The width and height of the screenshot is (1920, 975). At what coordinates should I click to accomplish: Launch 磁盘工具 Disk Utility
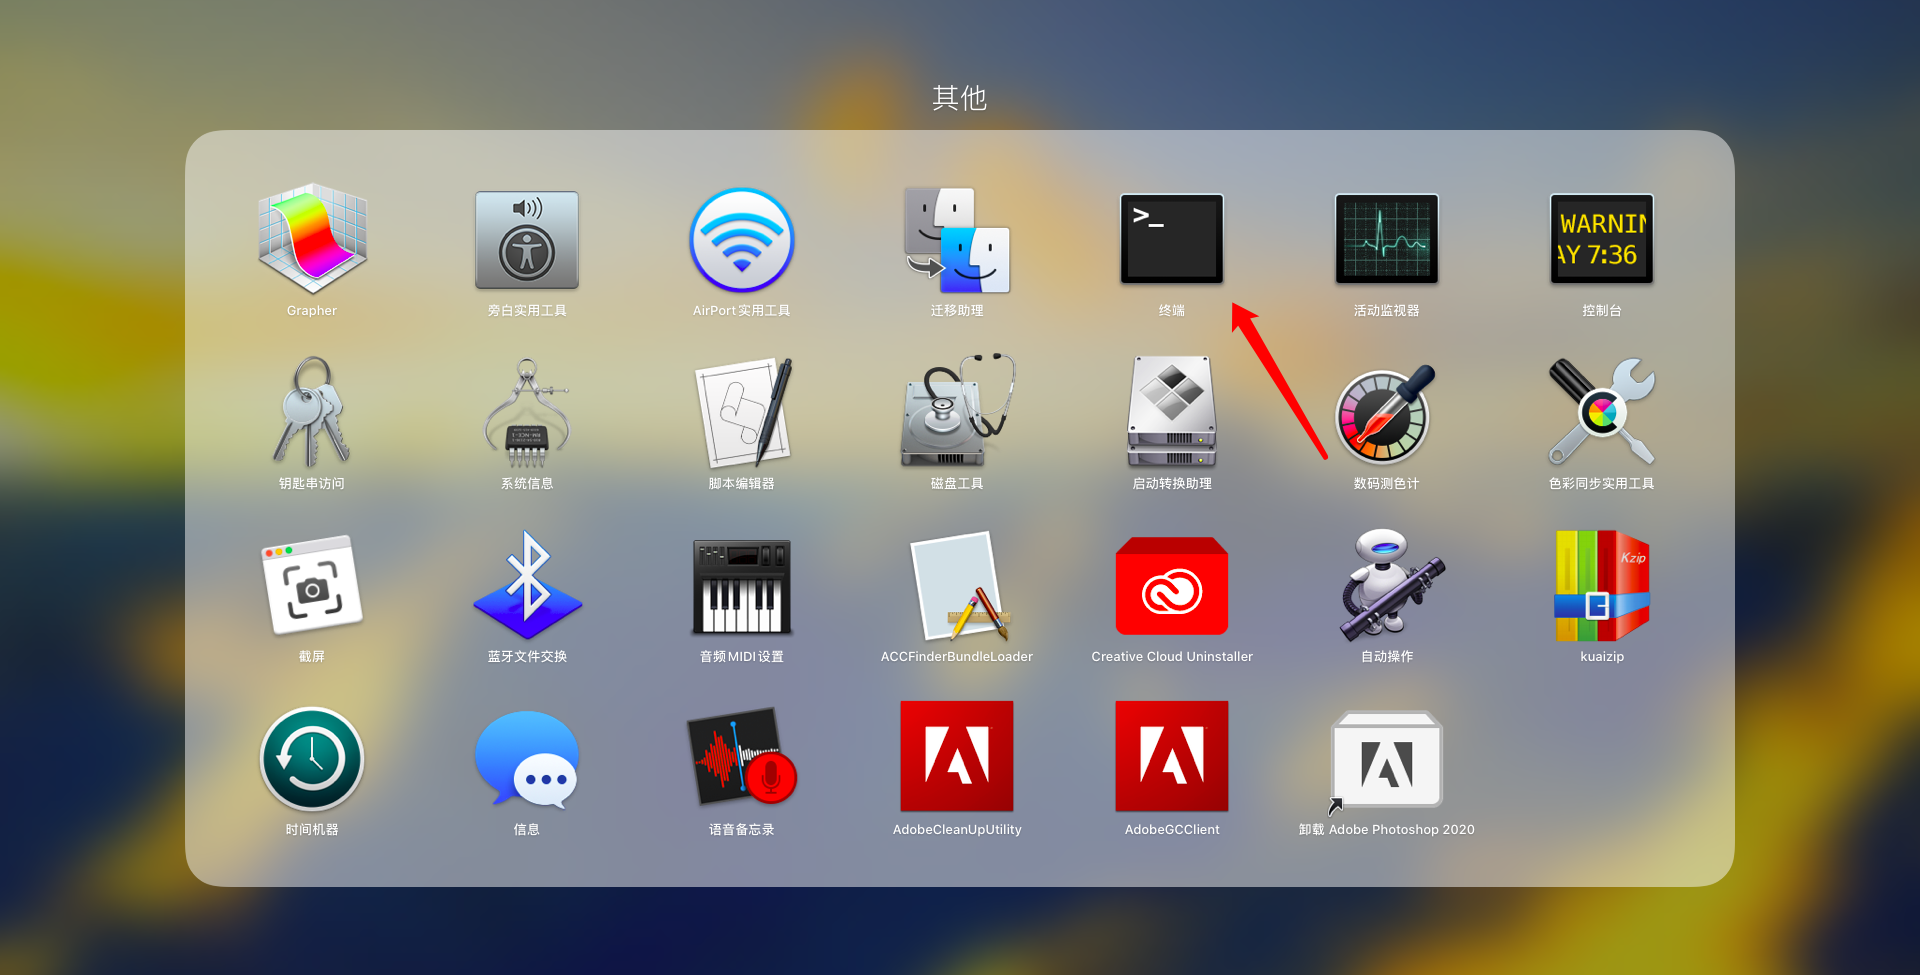(957, 412)
